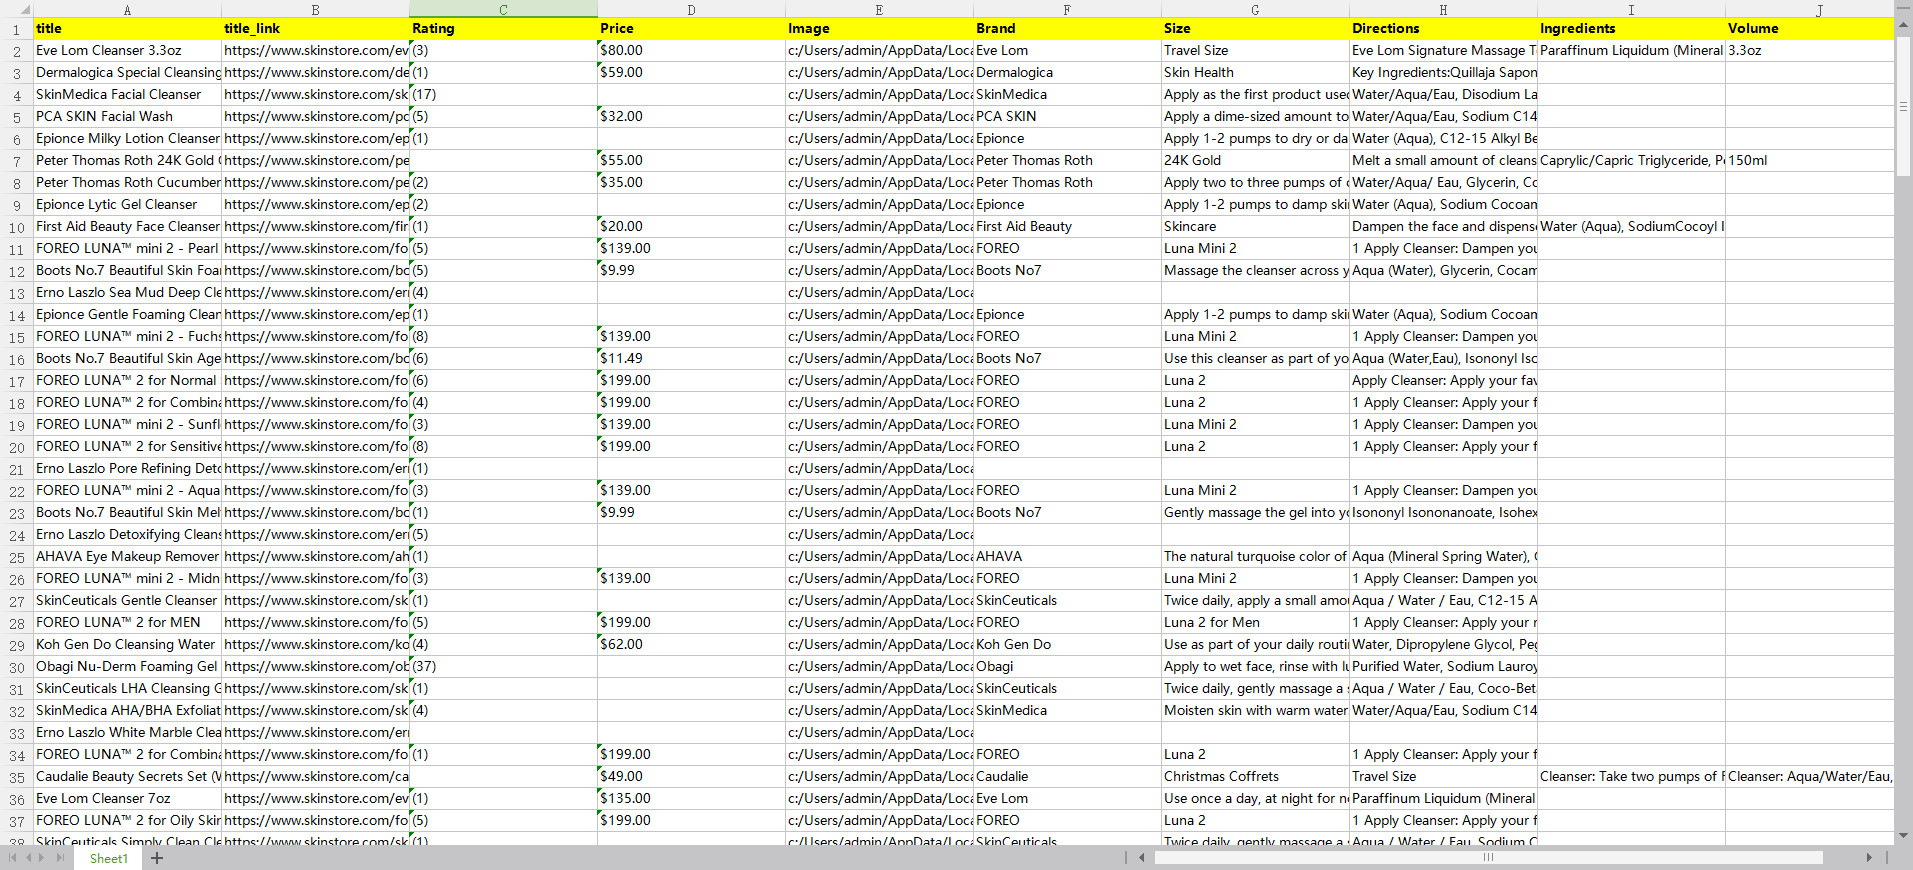Add a new sheet with the plus button

pos(157,858)
